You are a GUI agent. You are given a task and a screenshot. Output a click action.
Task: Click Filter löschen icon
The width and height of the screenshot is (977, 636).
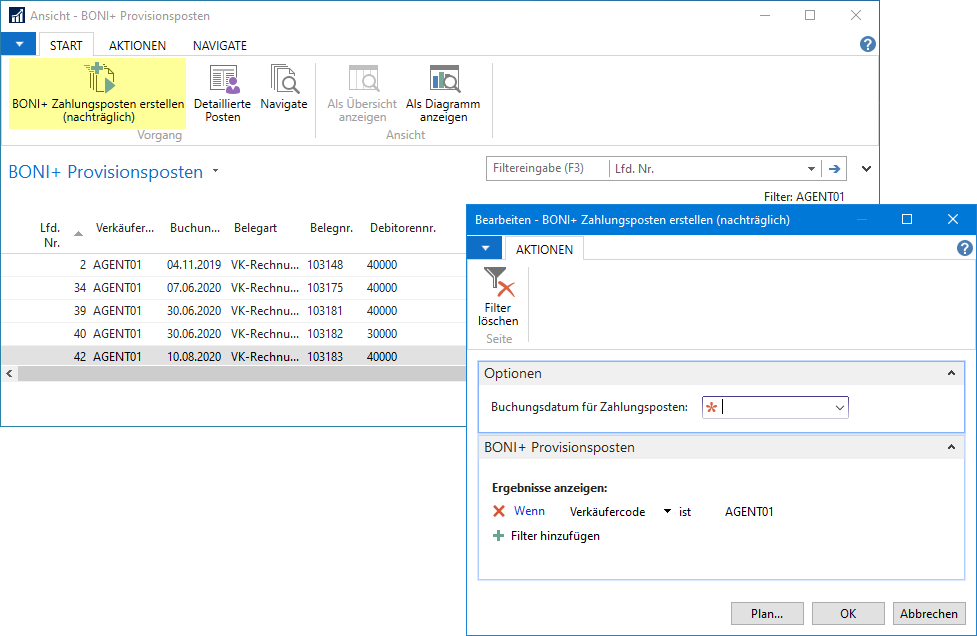498,284
